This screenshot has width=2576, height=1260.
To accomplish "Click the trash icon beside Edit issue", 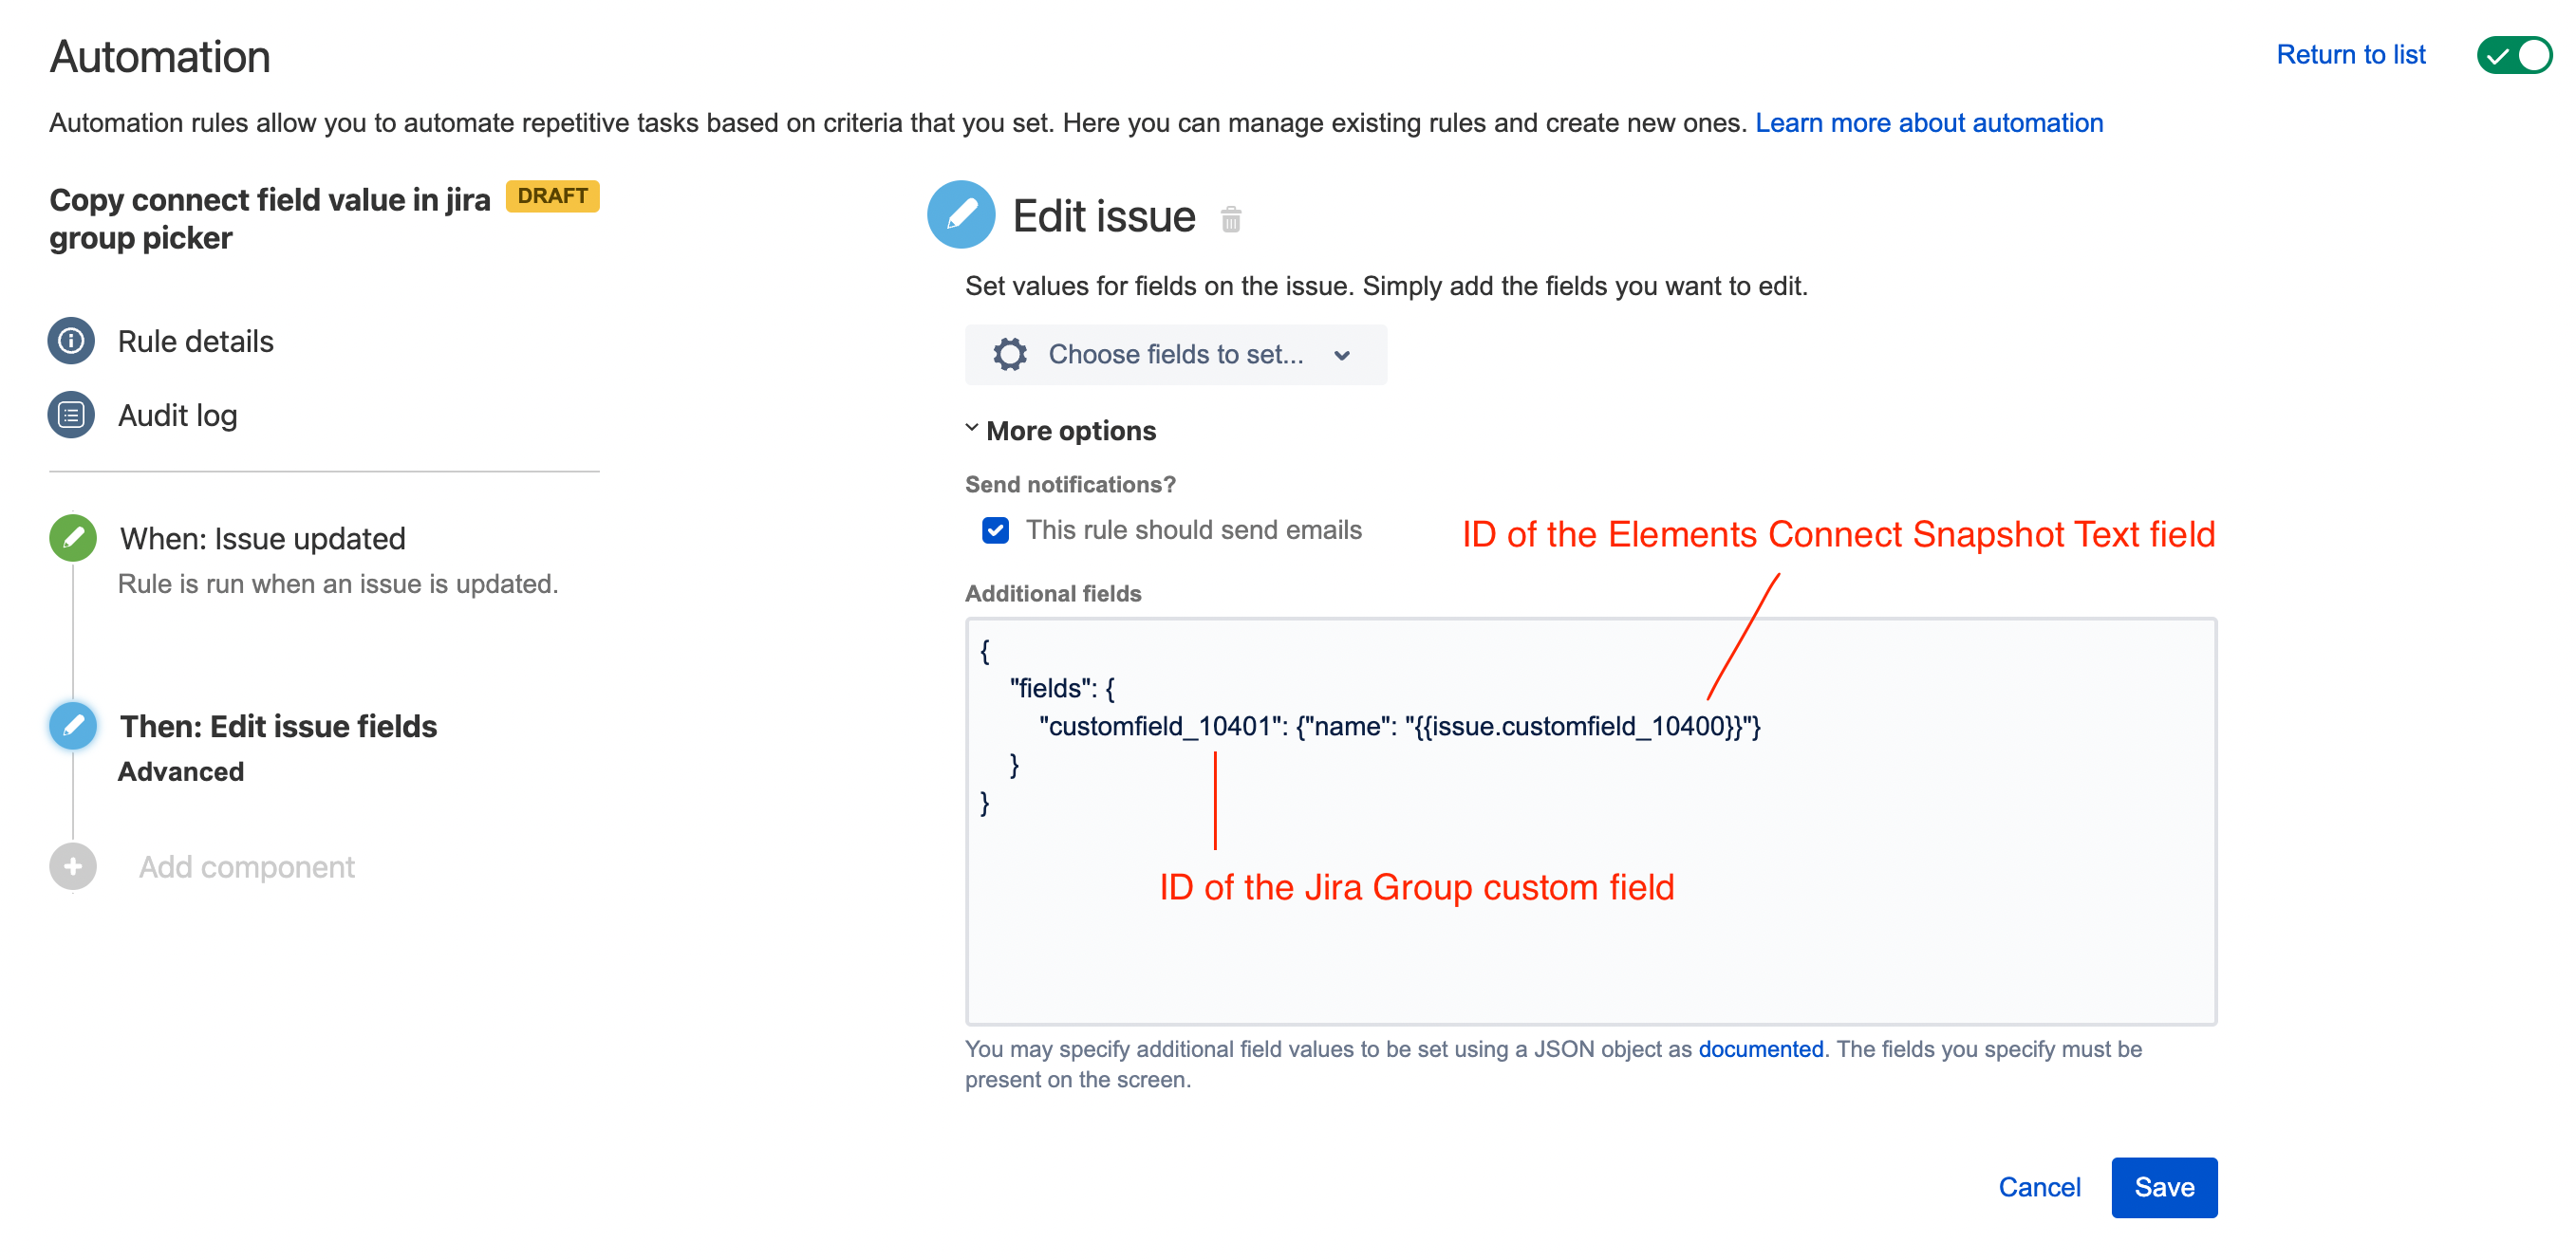I will coord(1230,219).
